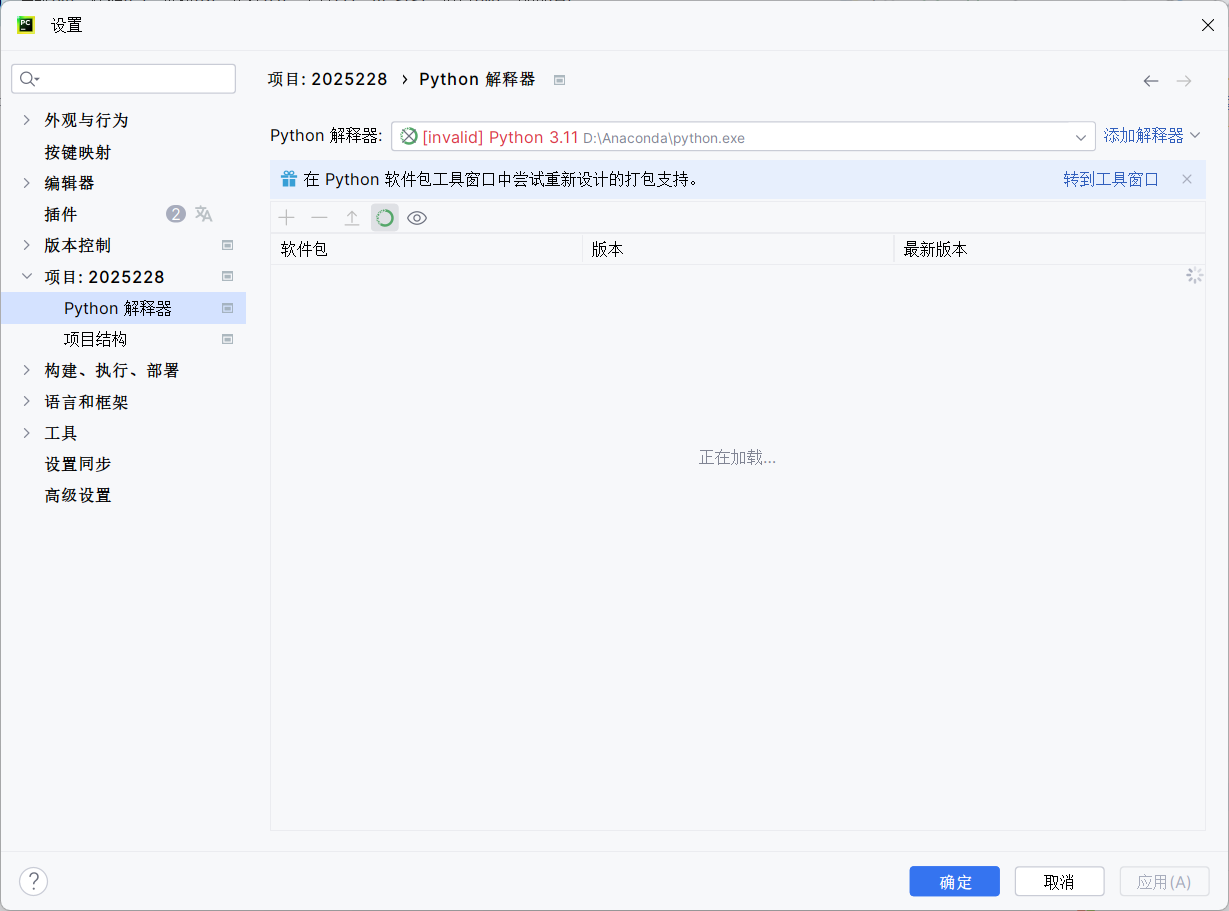Screen dimensions: 1229x911
Task: Click the settings search input field
Action: click(124, 79)
